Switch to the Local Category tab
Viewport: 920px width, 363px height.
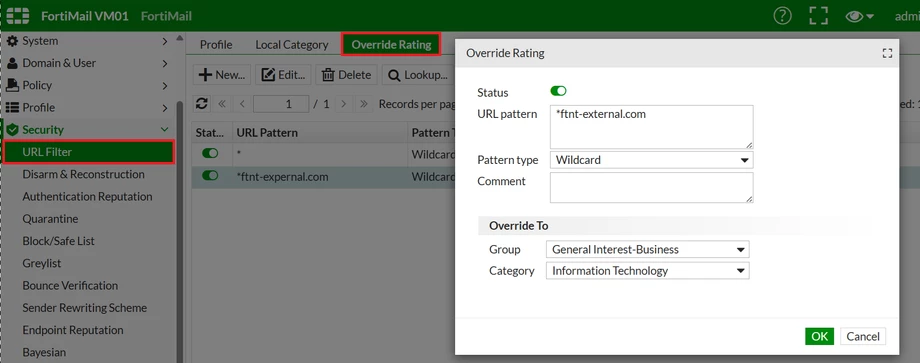point(292,45)
